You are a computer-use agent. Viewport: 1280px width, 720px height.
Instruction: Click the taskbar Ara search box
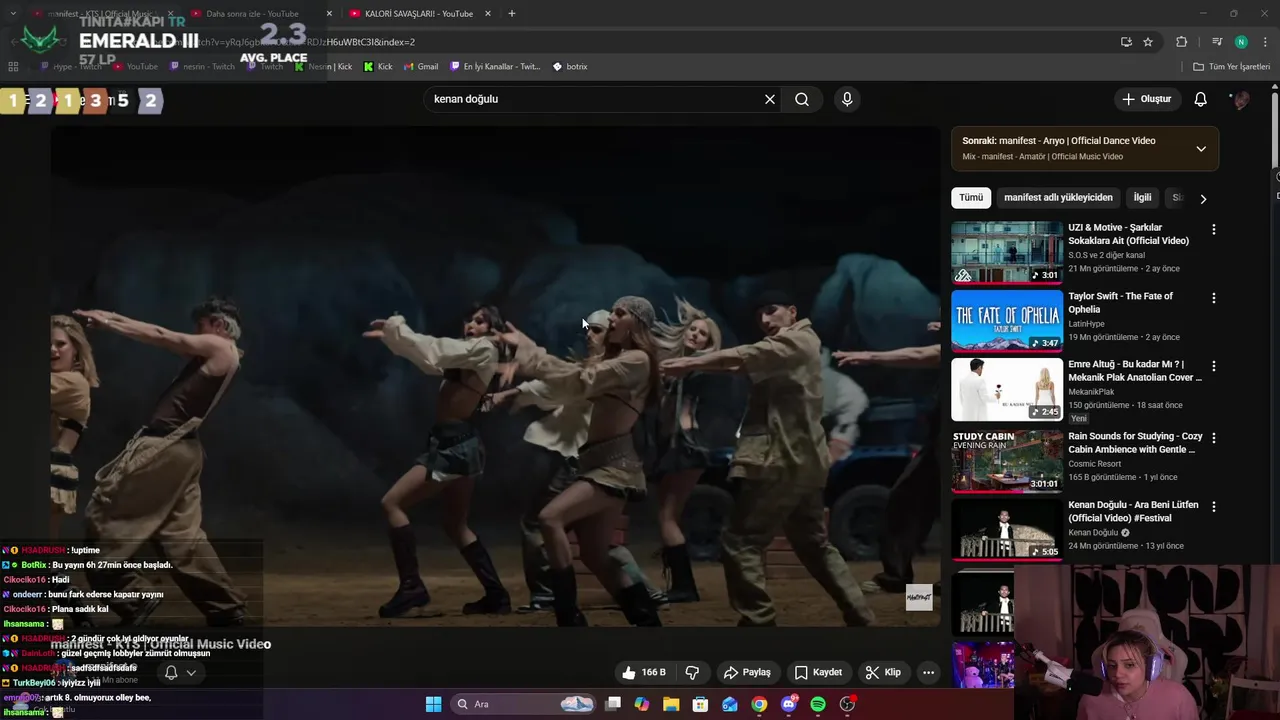pyautogui.click(x=524, y=704)
